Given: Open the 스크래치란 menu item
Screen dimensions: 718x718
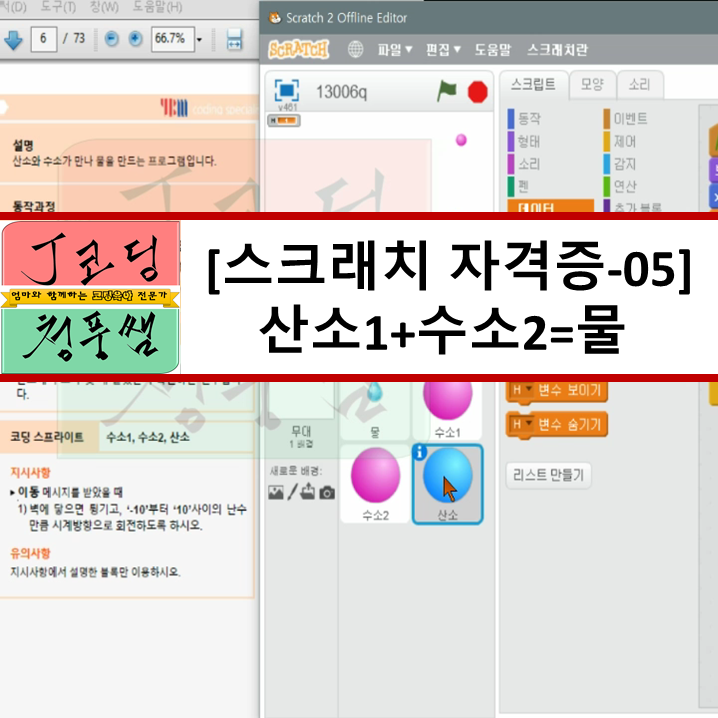Looking at the screenshot, I should pos(557,49).
